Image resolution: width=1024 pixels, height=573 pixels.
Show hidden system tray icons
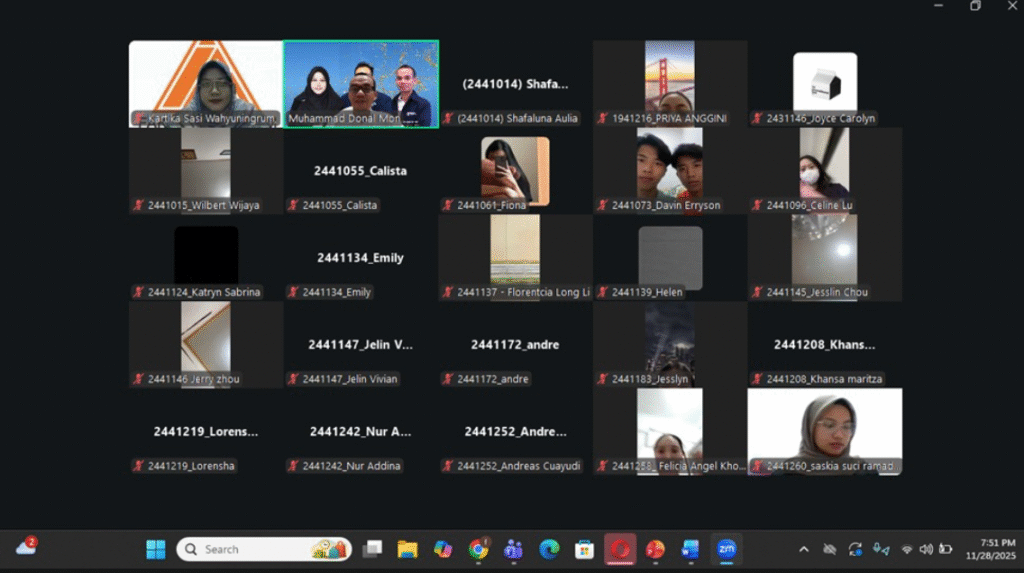click(x=804, y=549)
